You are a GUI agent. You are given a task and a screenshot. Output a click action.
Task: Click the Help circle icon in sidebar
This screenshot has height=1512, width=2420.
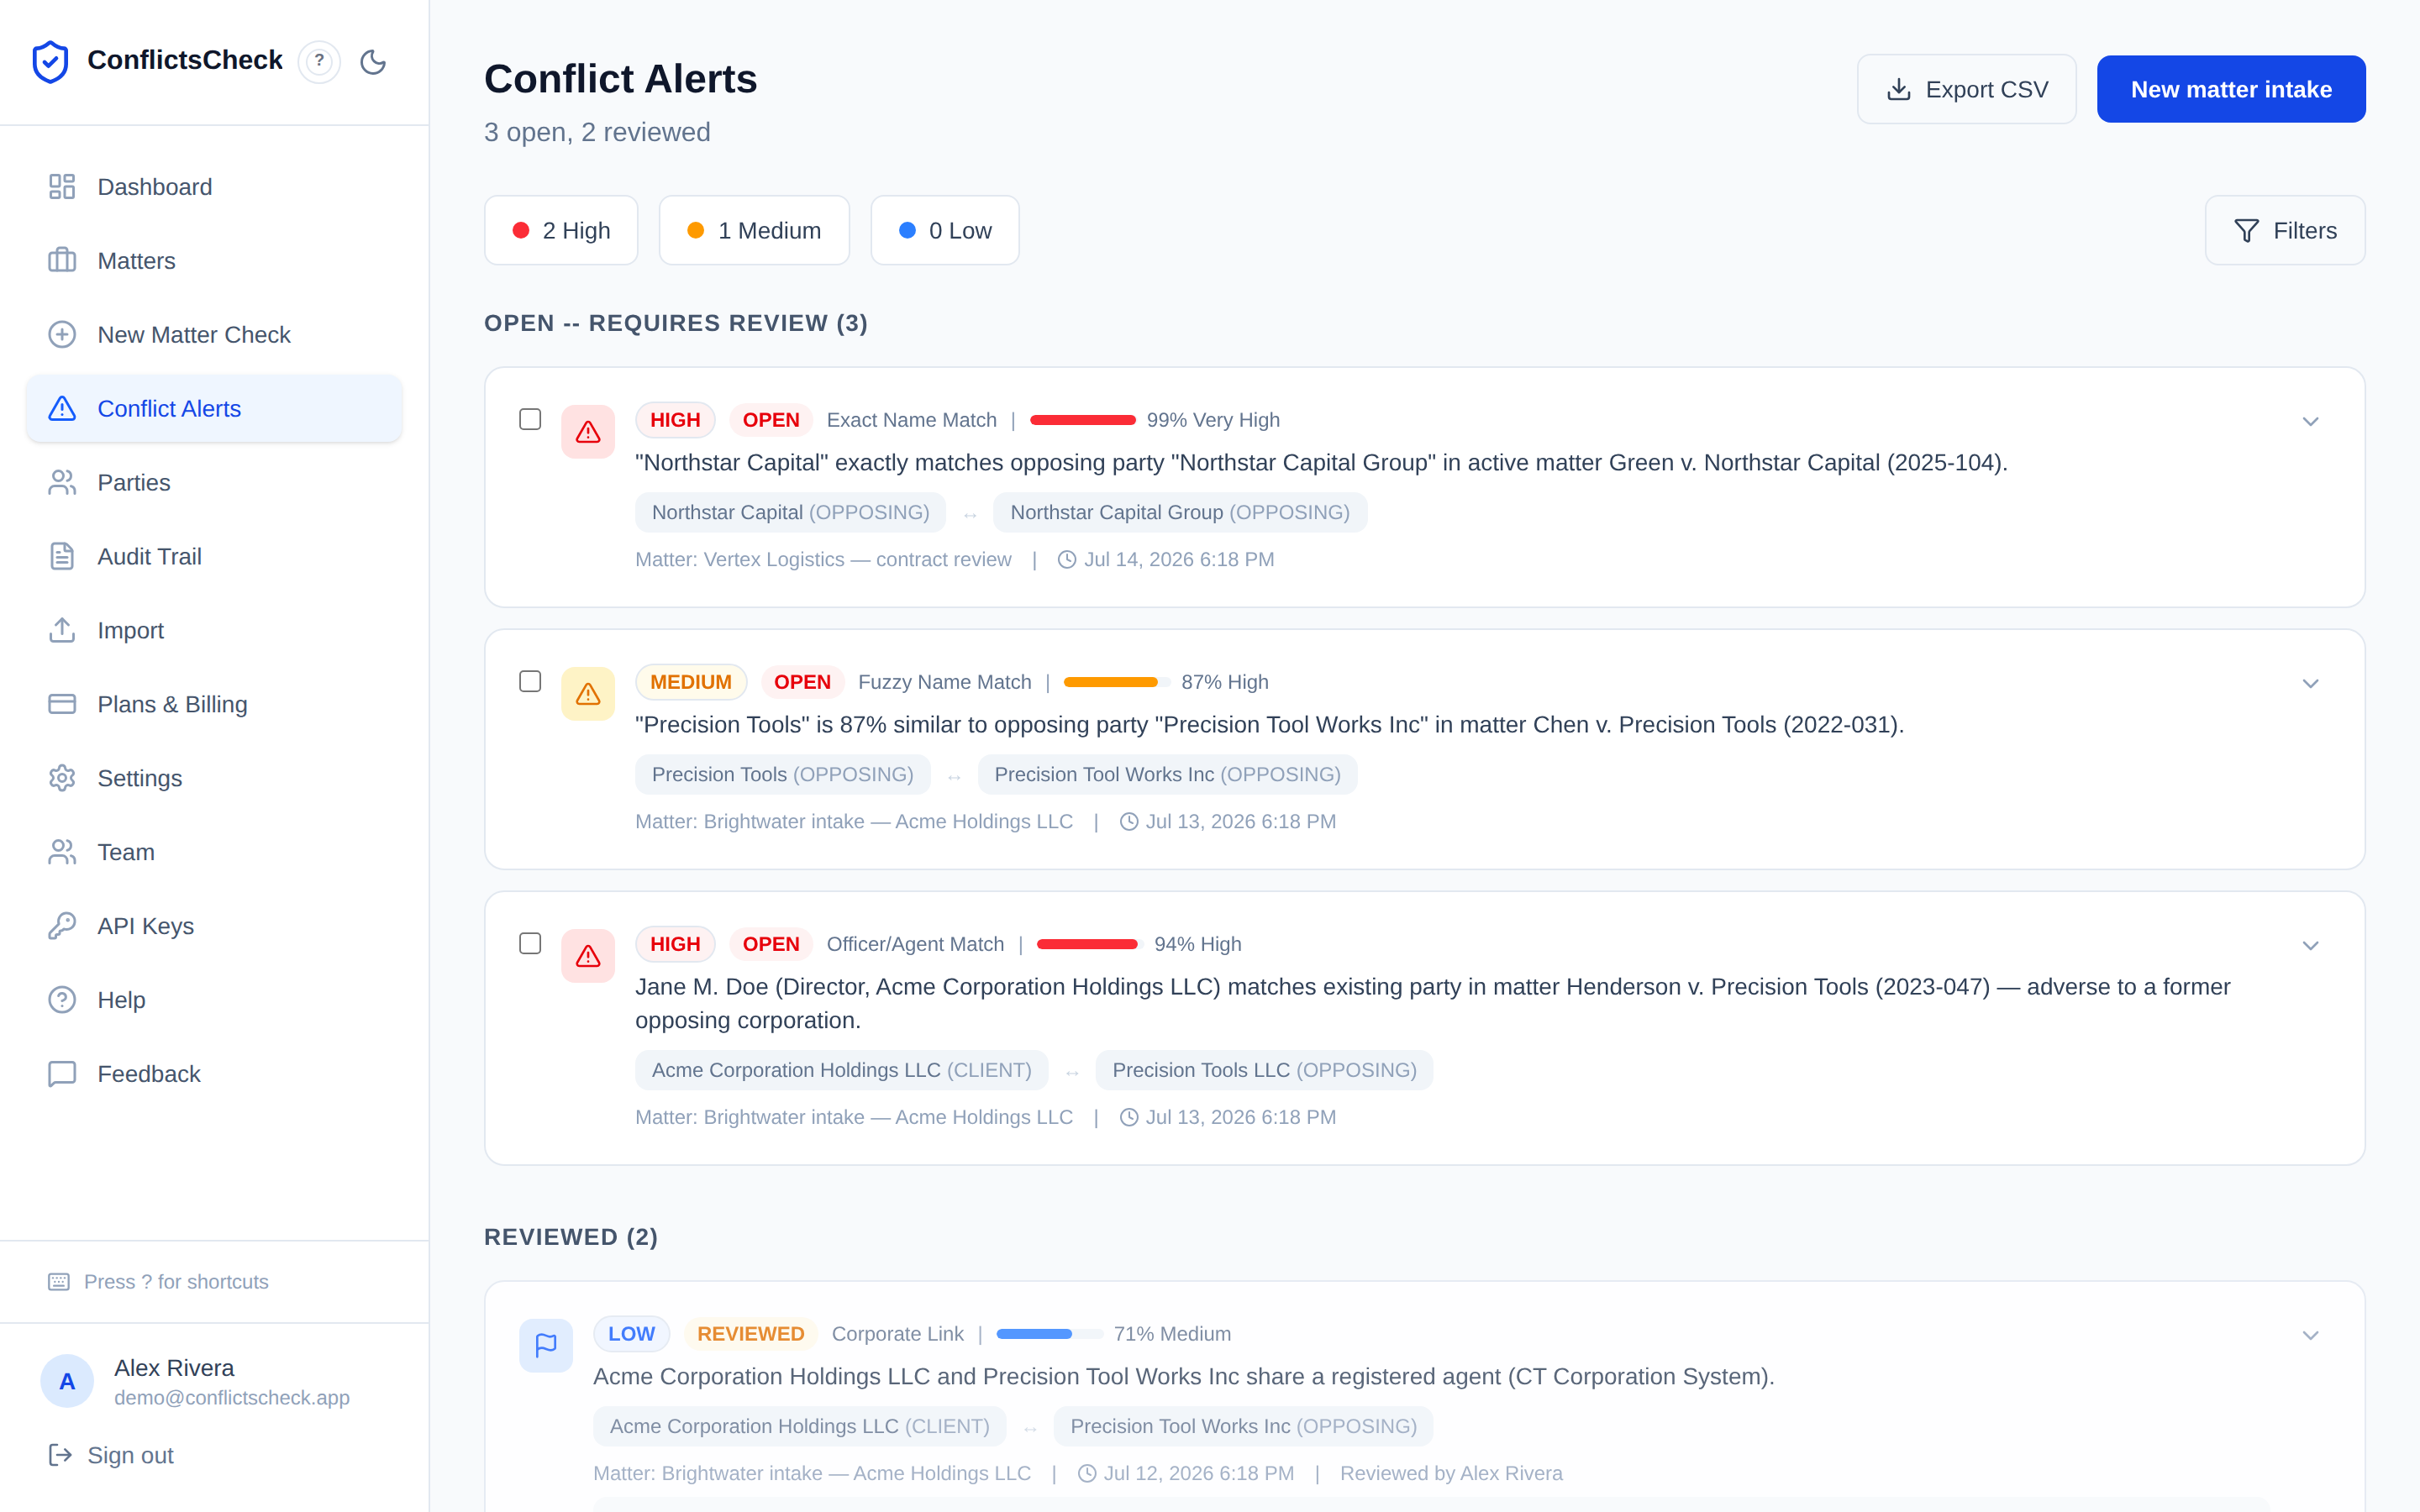click(x=62, y=1001)
